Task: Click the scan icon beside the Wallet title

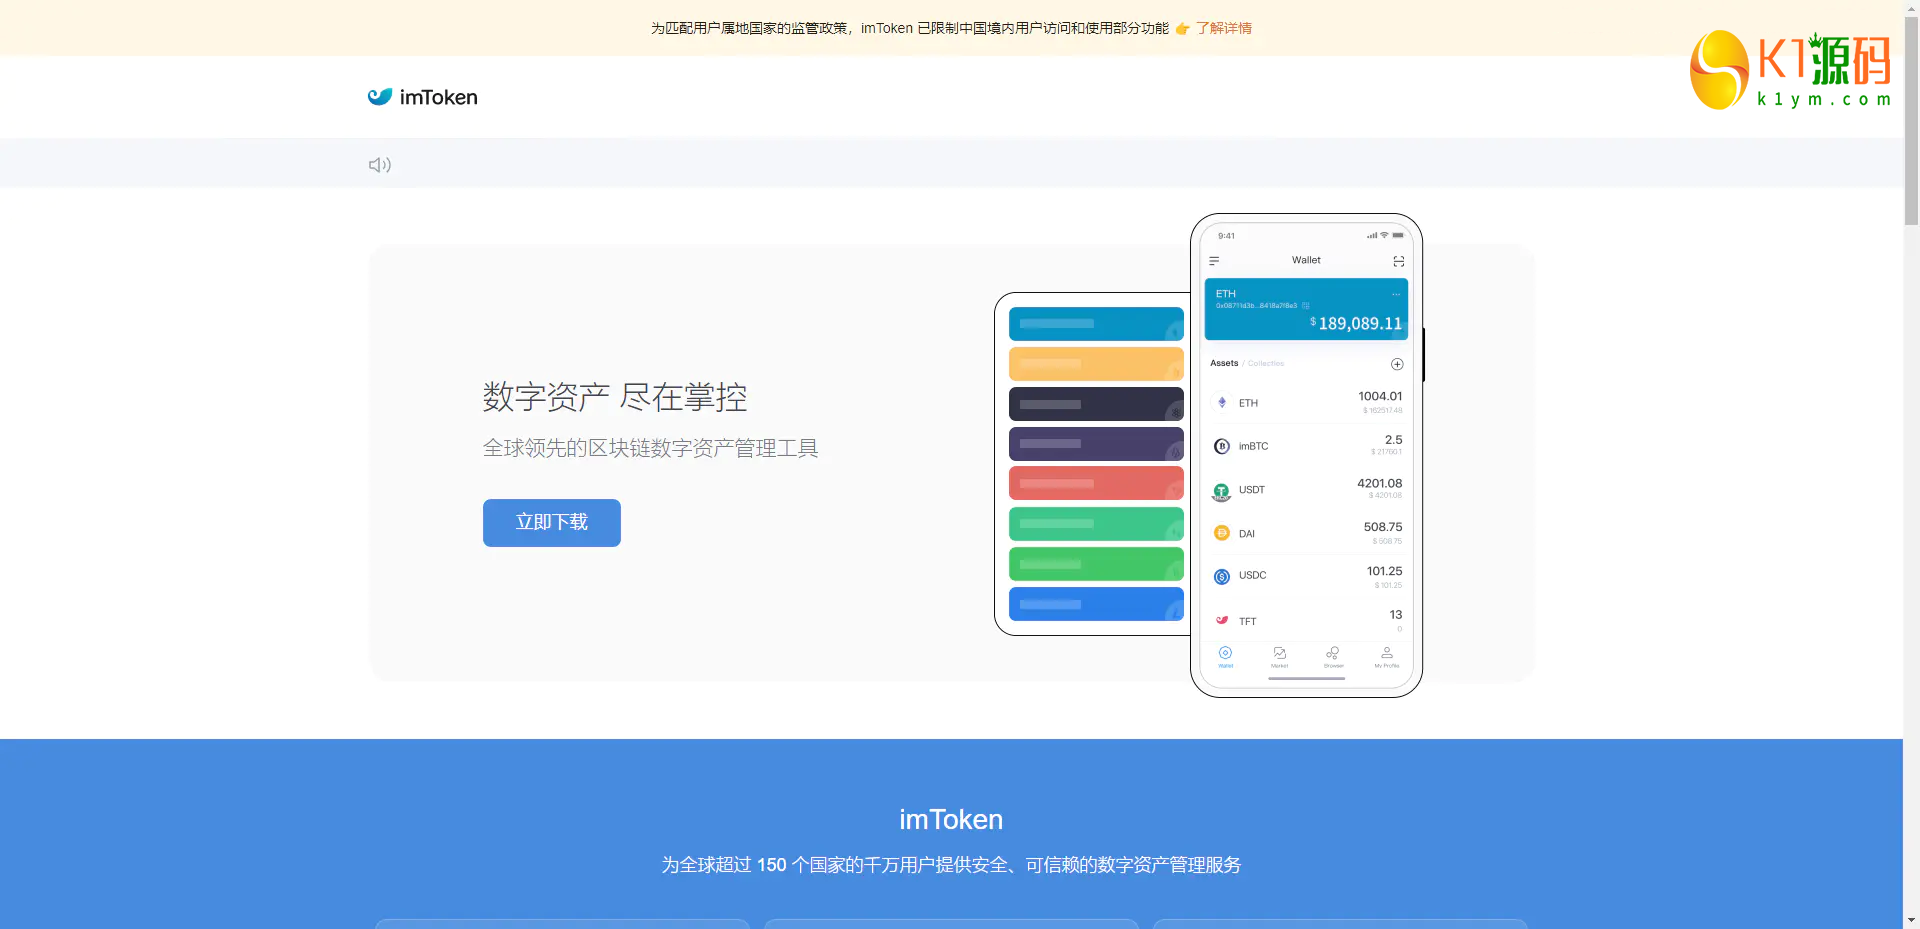Action: pyautogui.click(x=1399, y=261)
